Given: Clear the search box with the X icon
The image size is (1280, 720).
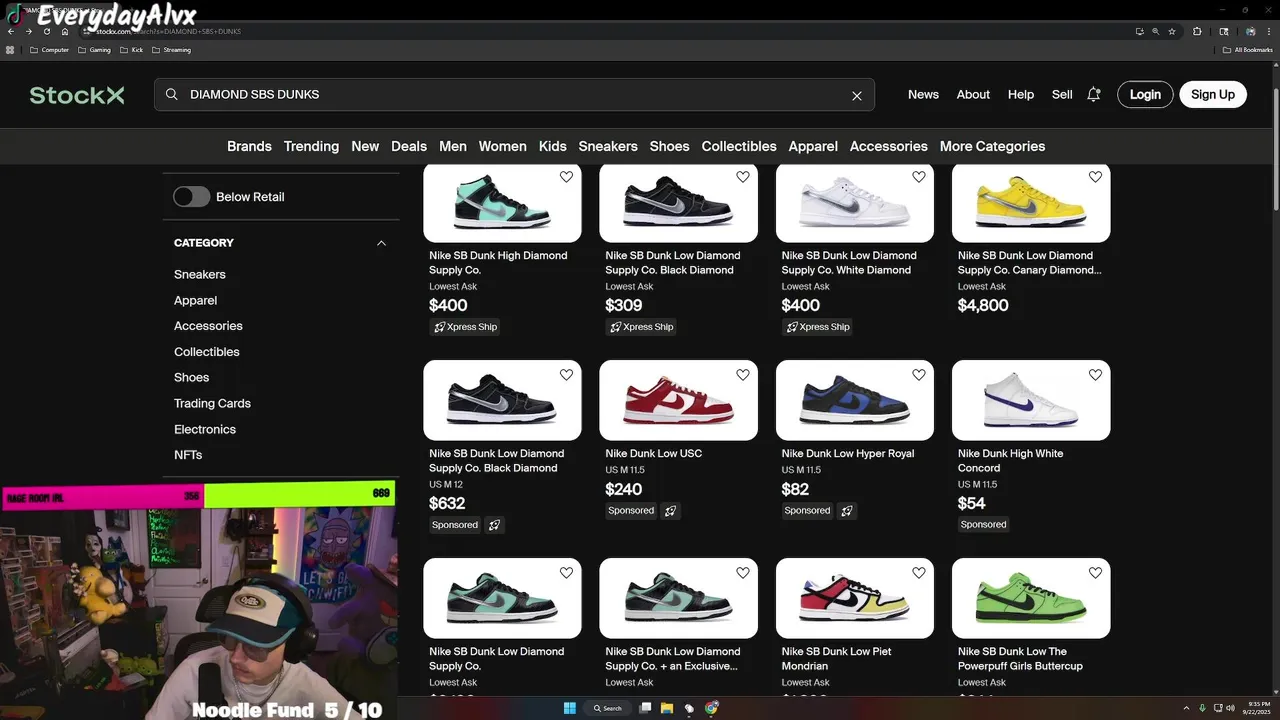Looking at the screenshot, I should pyautogui.click(x=856, y=96).
